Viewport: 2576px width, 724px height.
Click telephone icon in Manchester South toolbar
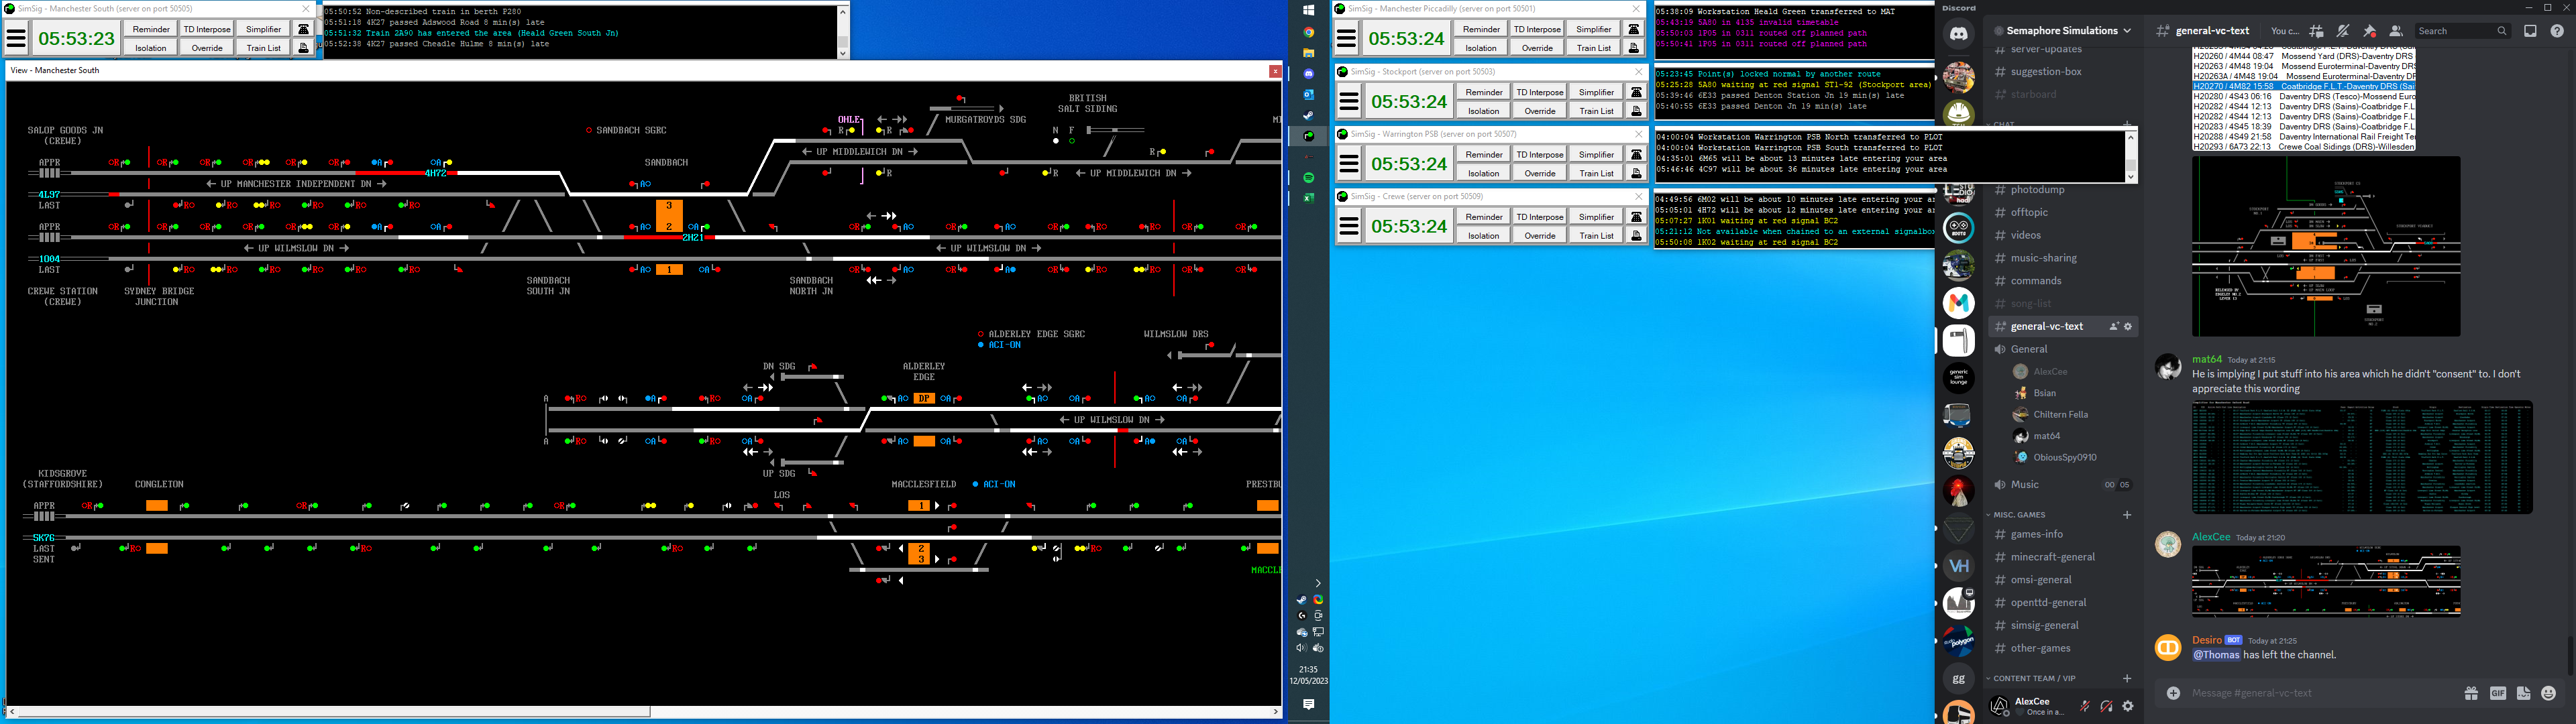(x=304, y=29)
